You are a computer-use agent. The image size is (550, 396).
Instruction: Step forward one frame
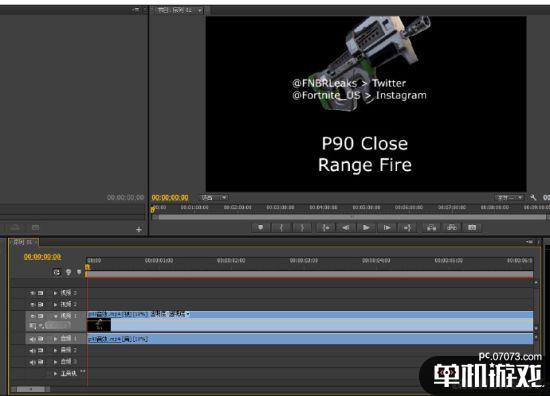[x=387, y=228]
